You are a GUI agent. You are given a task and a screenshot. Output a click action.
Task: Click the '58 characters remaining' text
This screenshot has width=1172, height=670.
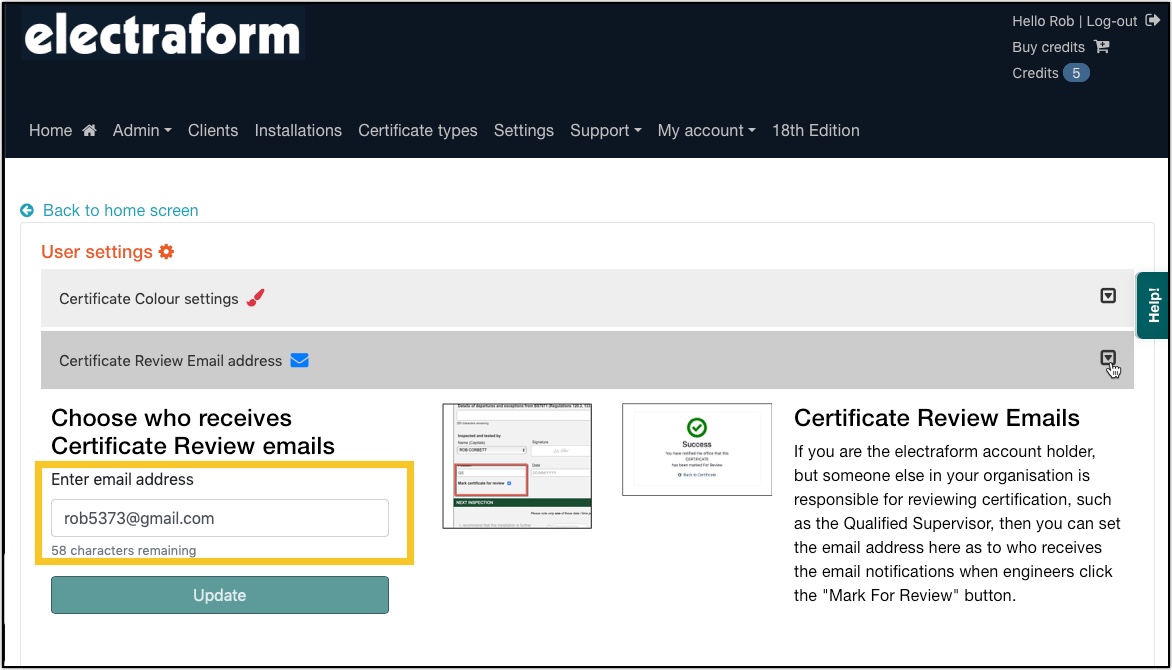124,550
